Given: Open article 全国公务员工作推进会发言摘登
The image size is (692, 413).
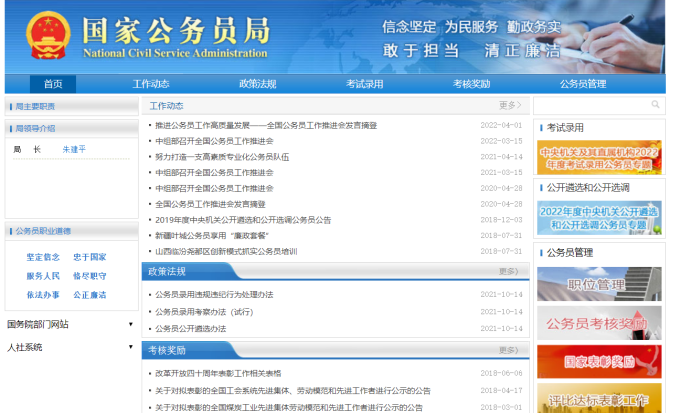Looking at the screenshot, I should (210, 204).
